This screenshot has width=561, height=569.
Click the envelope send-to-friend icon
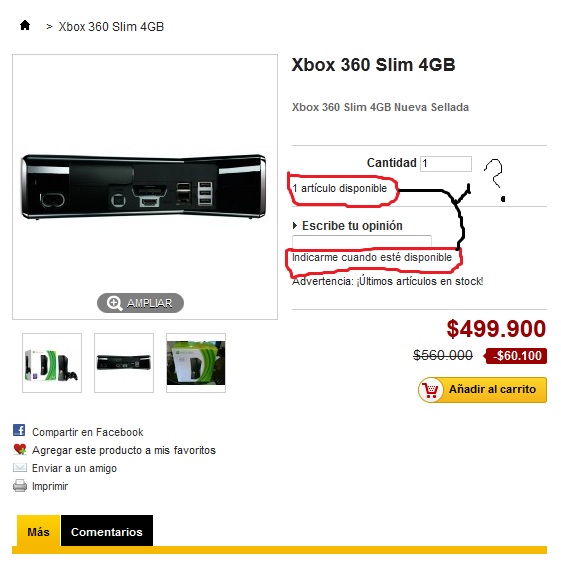coord(20,467)
